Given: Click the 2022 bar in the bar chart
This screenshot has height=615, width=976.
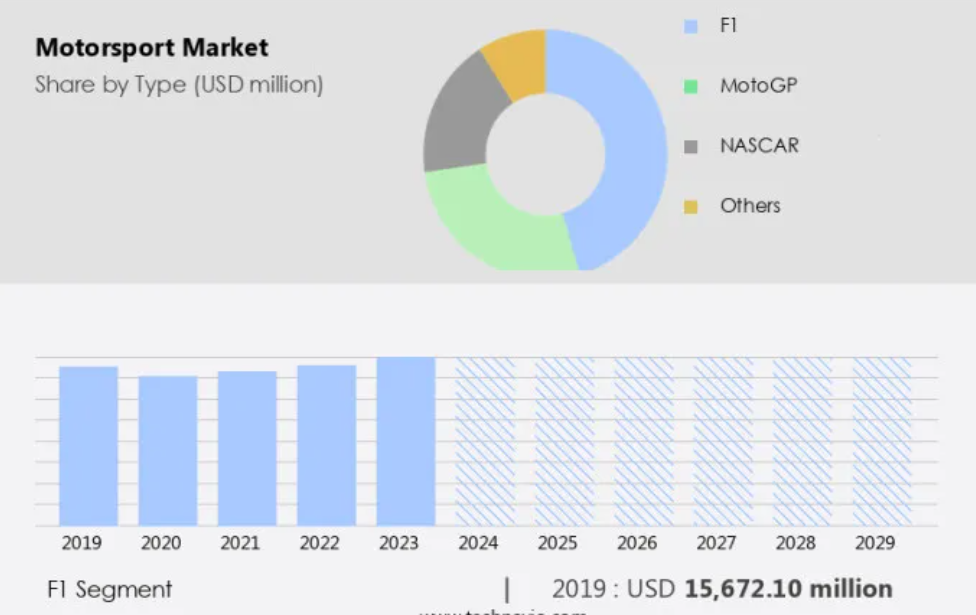Looking at the screenshot, I should coord(327,446).
